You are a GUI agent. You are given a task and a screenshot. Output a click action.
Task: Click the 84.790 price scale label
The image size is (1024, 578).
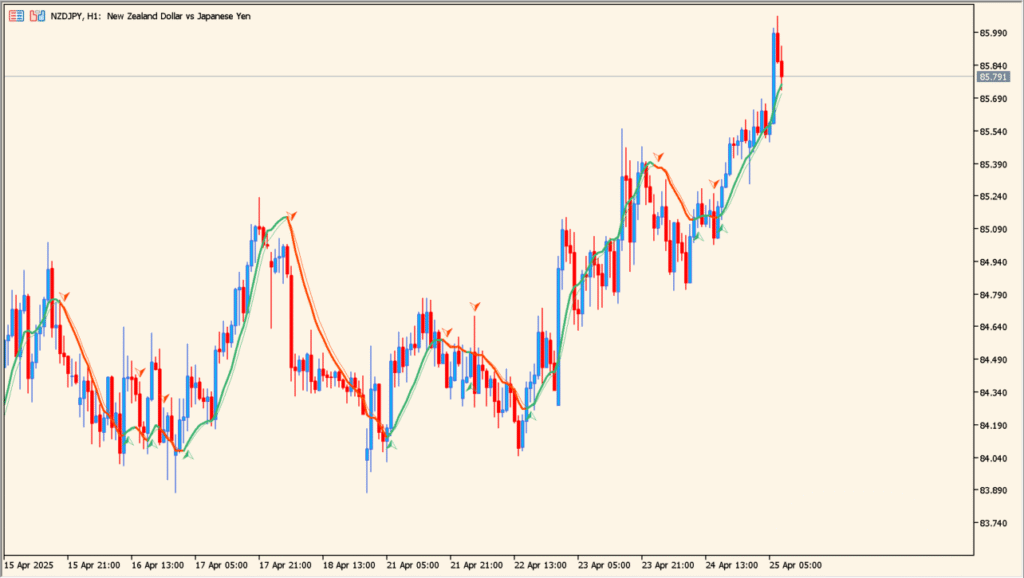993,295
